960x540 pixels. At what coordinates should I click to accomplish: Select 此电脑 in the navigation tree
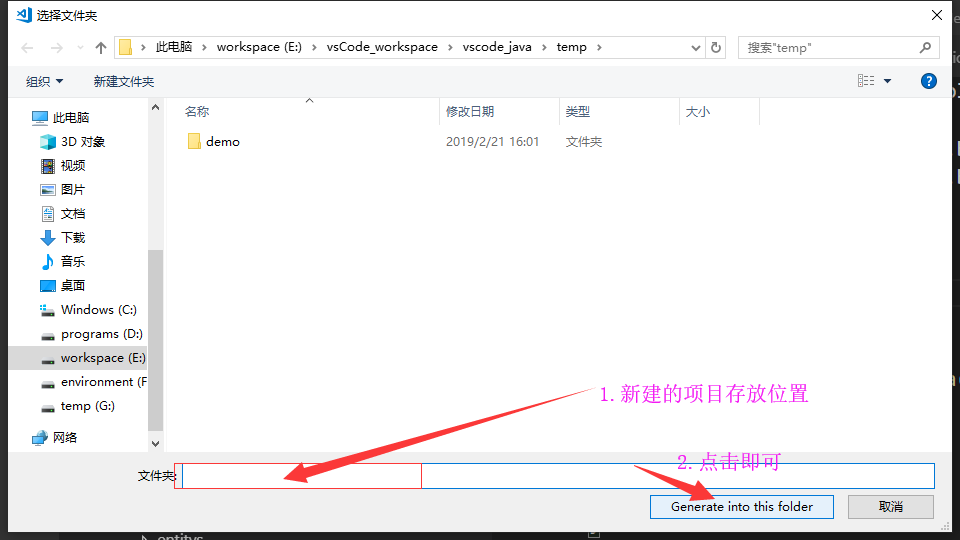[71, 118]
